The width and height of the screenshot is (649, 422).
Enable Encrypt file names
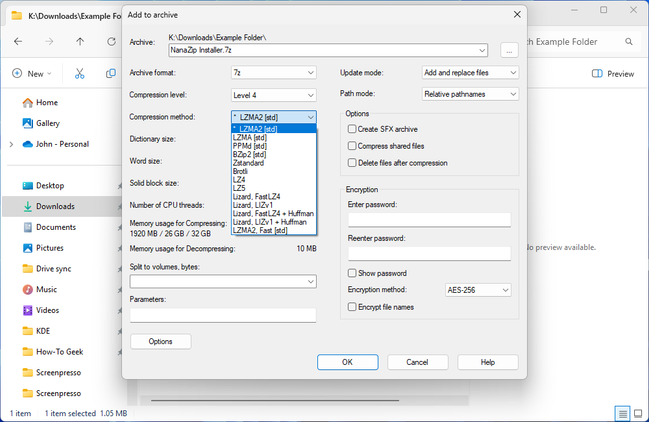tap(352, 307)
